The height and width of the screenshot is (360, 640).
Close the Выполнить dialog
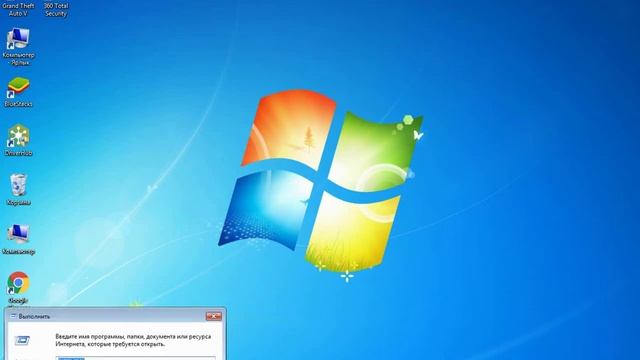pos(213,316)
